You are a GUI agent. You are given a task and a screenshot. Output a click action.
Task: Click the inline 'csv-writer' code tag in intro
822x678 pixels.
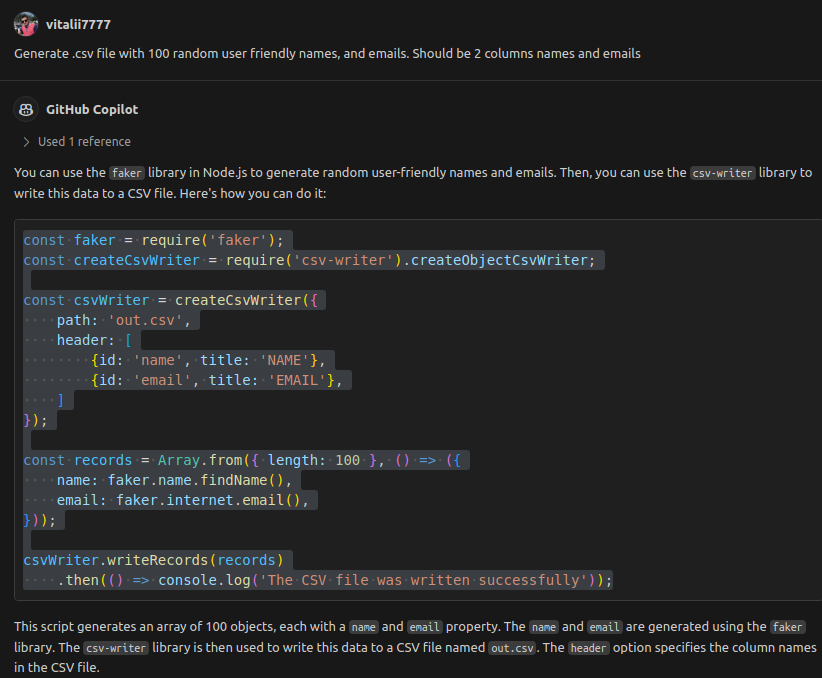[722, 173]
